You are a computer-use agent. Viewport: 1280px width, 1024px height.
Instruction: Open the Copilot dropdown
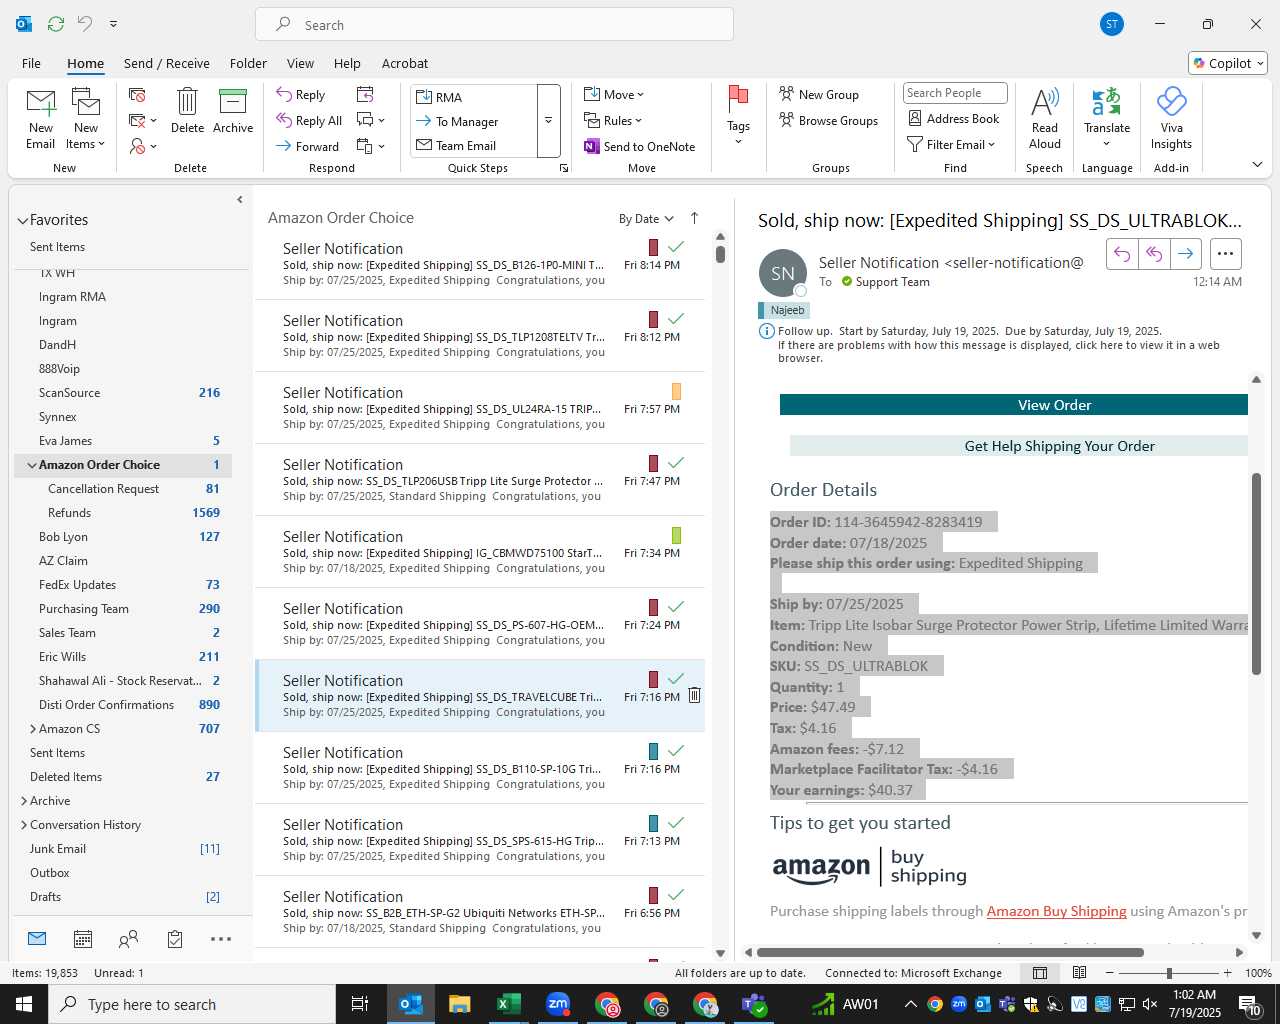[1228, 63]
